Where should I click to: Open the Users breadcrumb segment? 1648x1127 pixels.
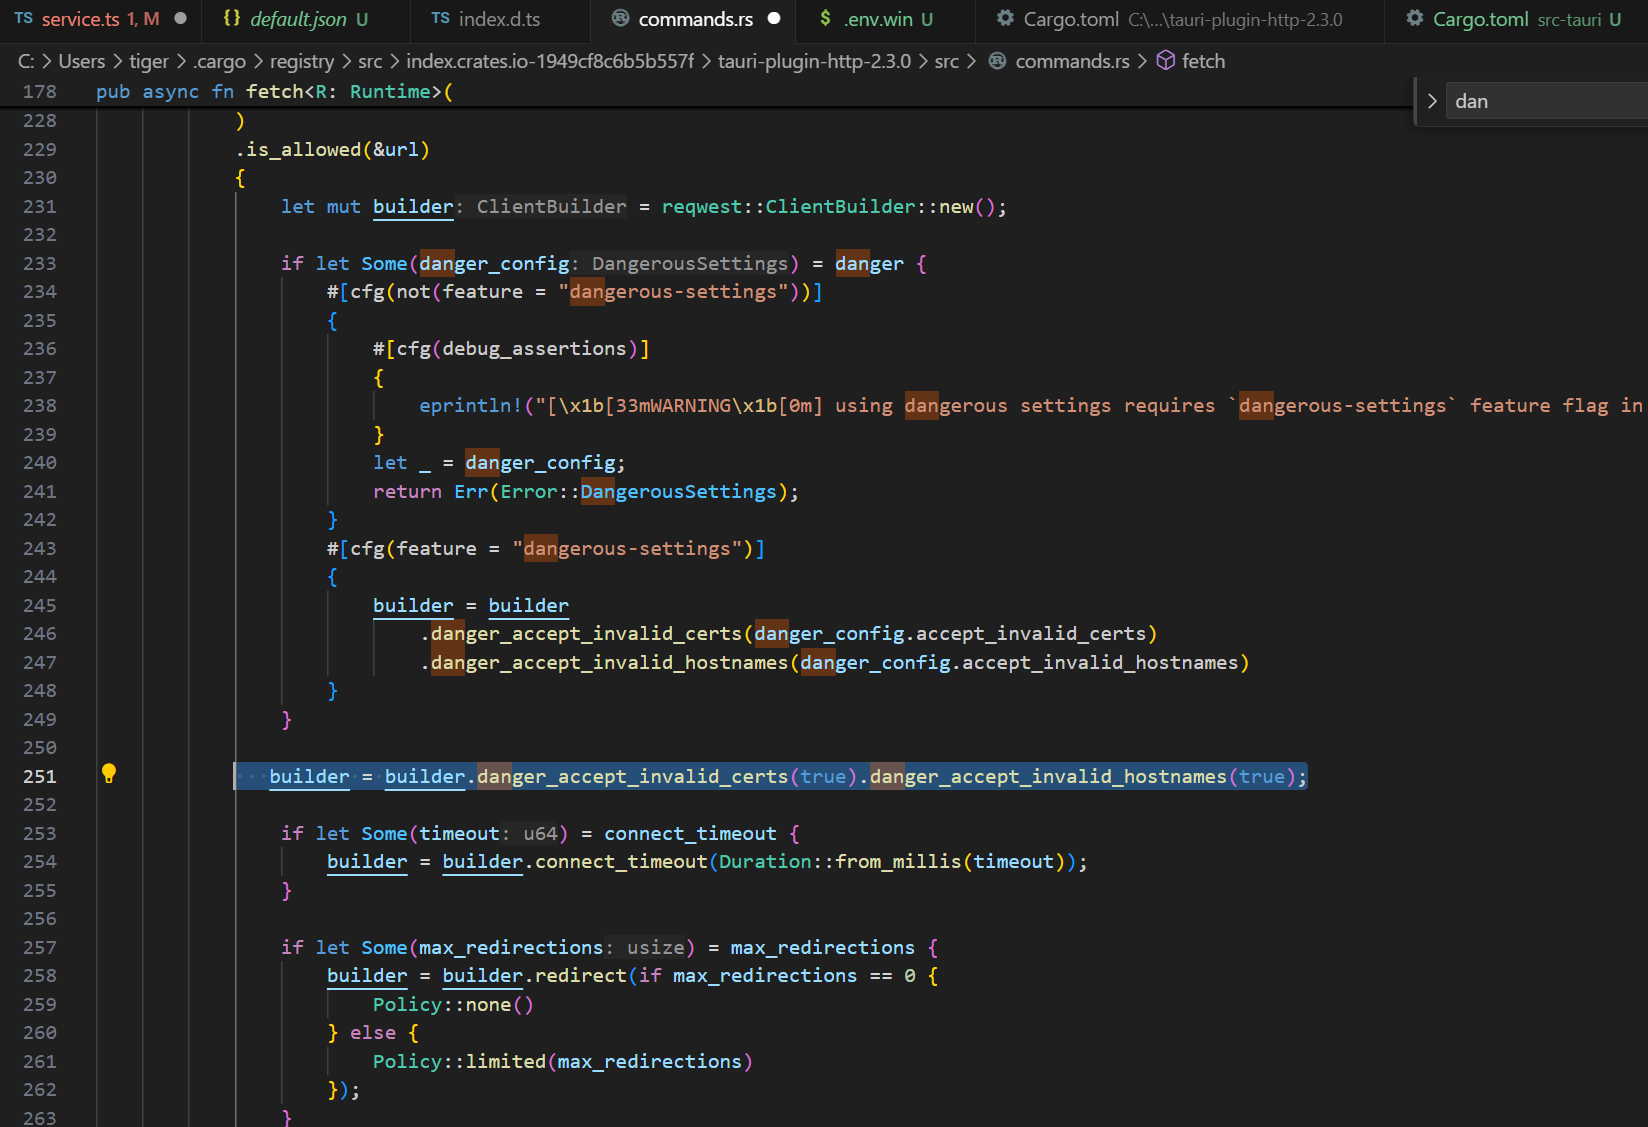(81, 61)
